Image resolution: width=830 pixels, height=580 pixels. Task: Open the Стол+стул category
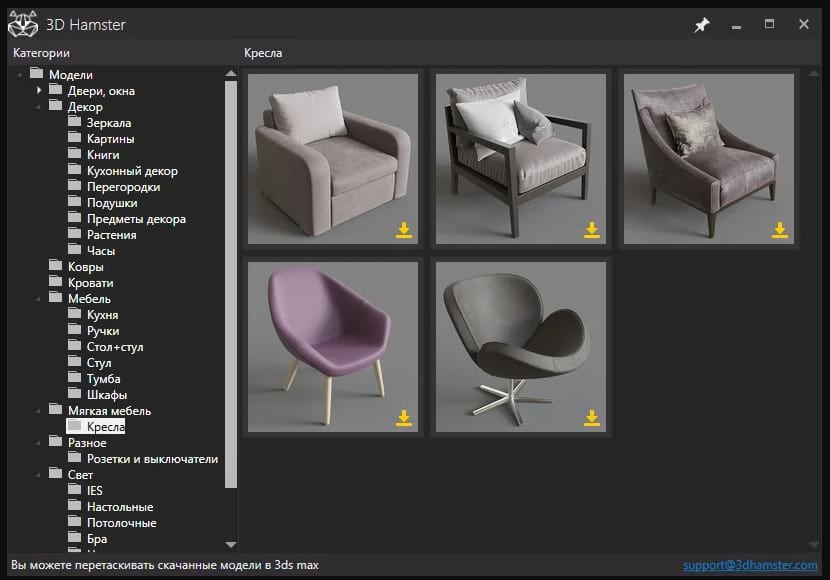[x=115, y=347]
